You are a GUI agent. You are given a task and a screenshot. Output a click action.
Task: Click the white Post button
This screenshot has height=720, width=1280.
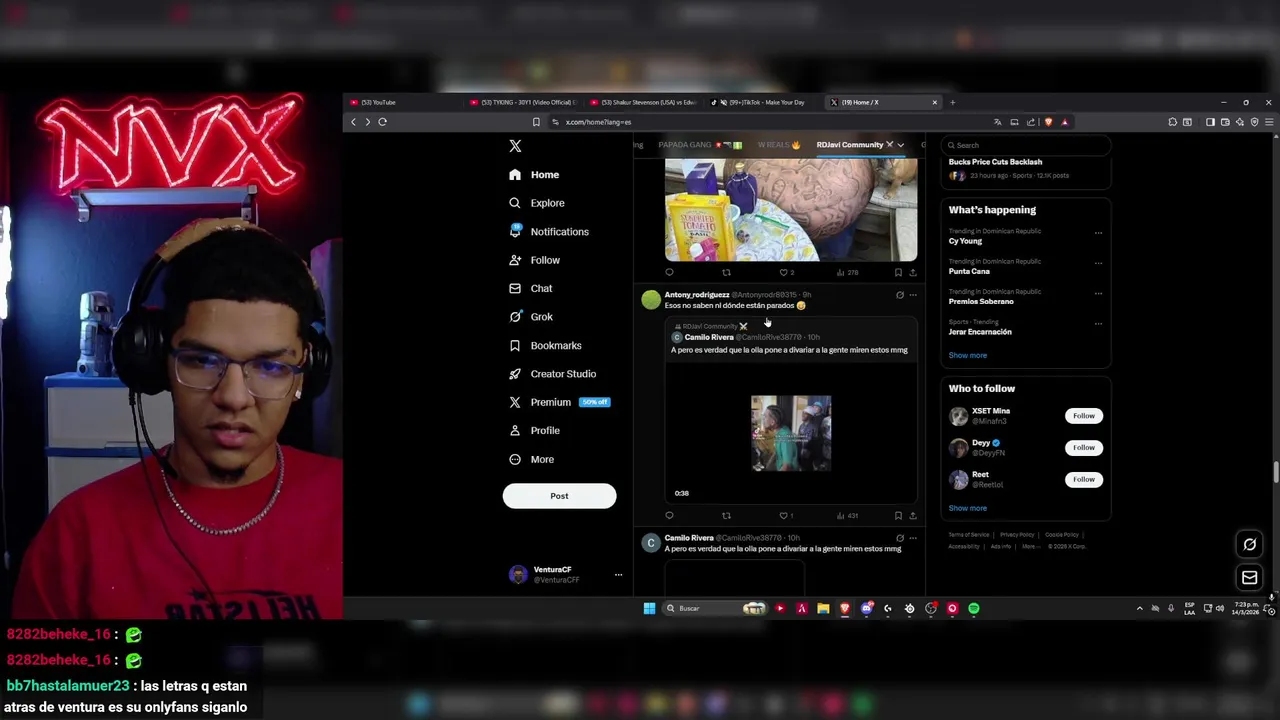[559, 496]
